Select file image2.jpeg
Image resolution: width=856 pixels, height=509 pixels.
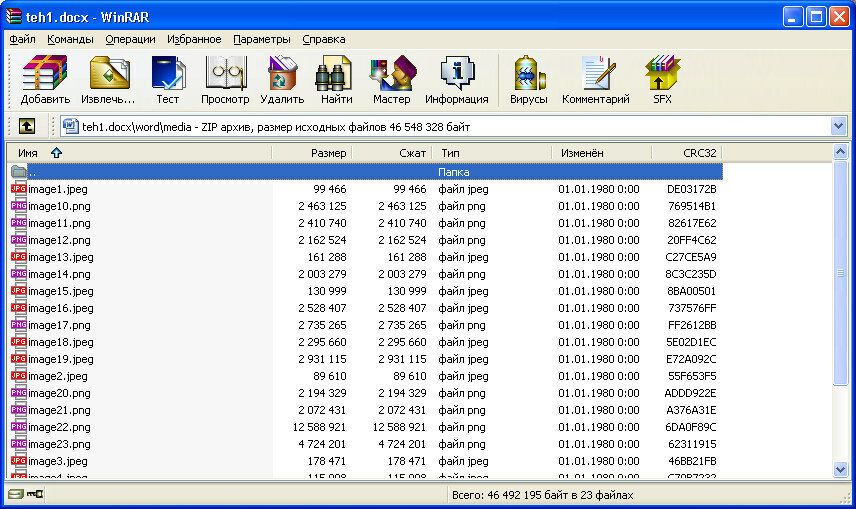pyautogui.click(x=58, y=376)
